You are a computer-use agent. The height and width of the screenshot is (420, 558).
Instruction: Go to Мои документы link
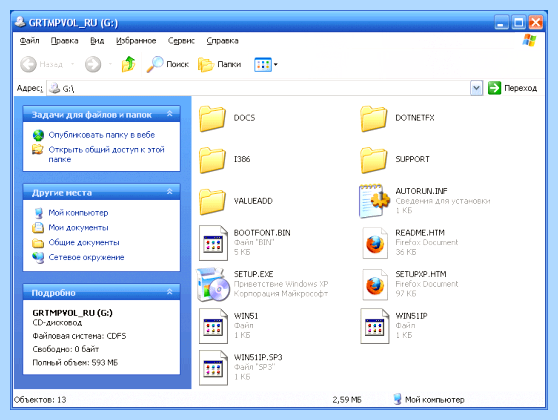pos(78,227)
